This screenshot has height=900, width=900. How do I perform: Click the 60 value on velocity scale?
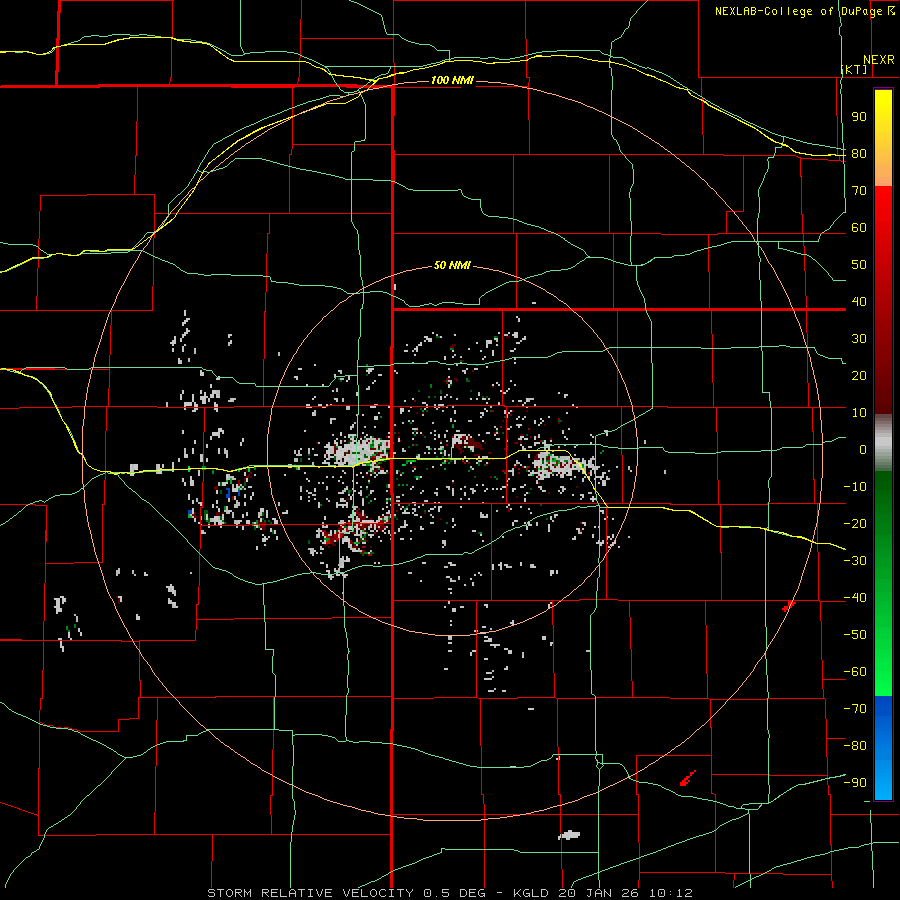859,227
